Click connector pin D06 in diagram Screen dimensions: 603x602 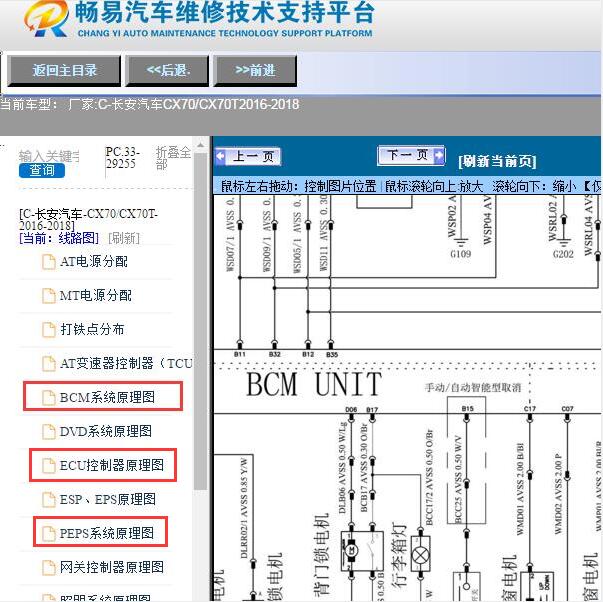click(x=351, y=409)
